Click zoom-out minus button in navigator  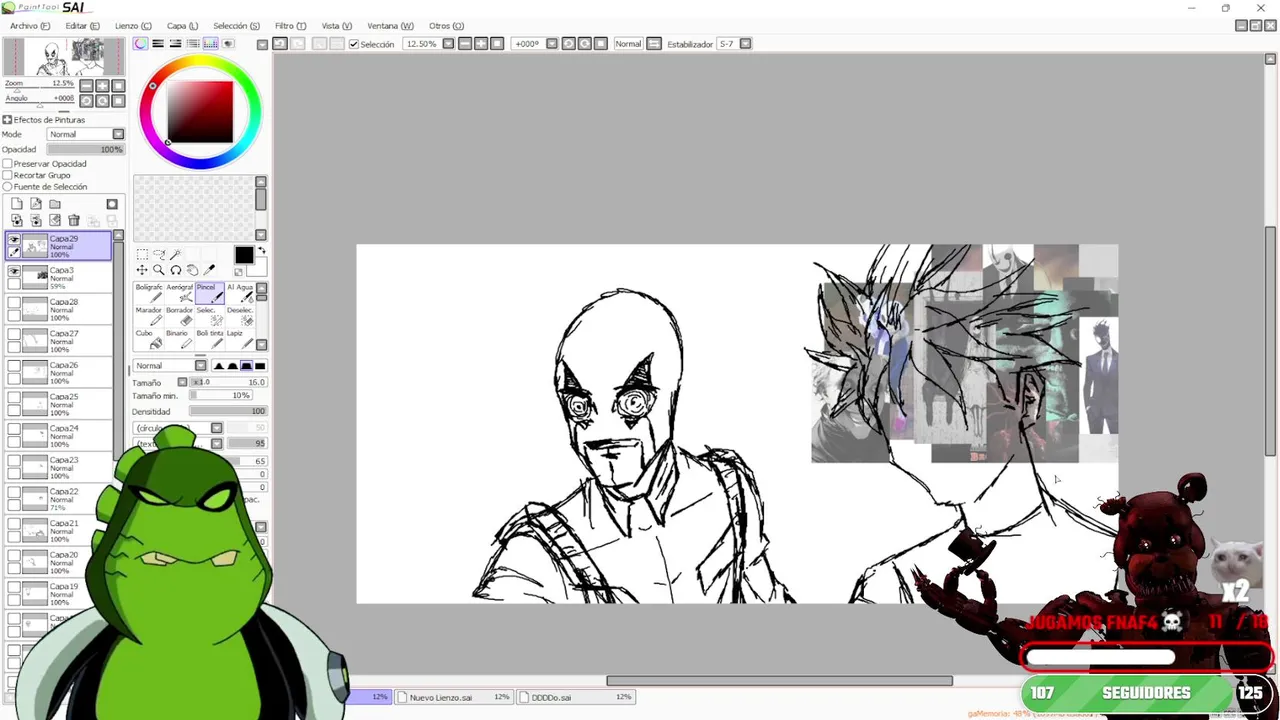tap(86, 86)
